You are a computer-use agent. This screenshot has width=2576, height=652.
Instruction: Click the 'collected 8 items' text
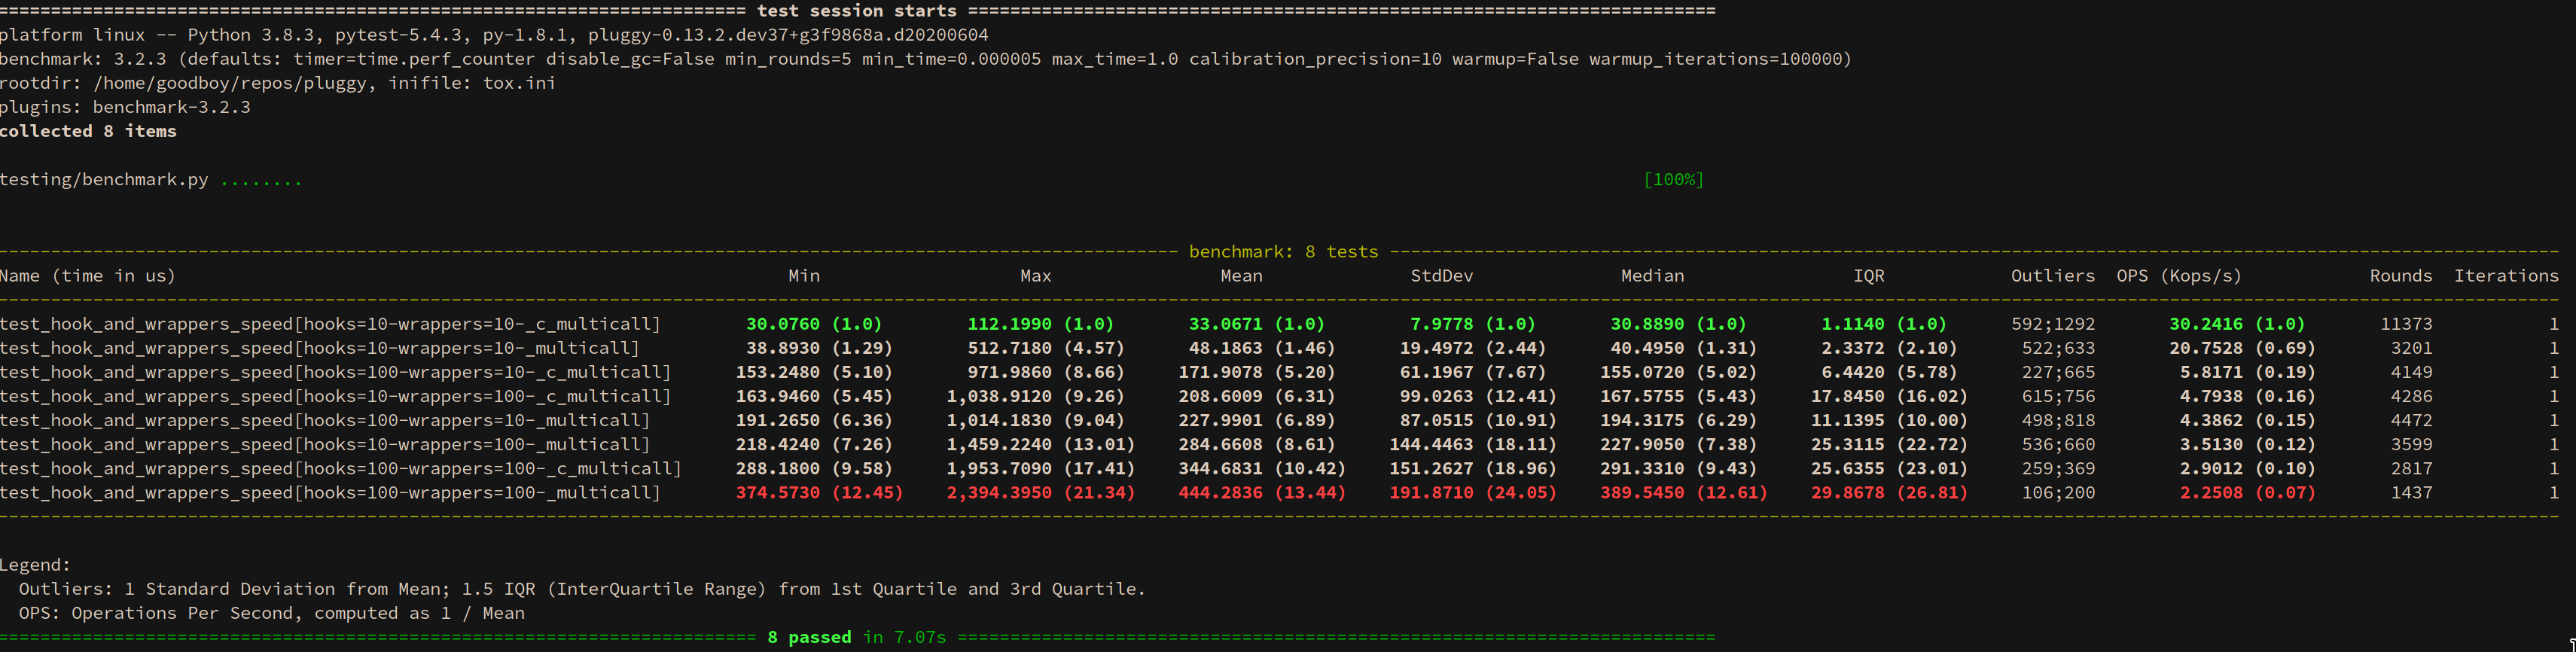click(88, 131)
